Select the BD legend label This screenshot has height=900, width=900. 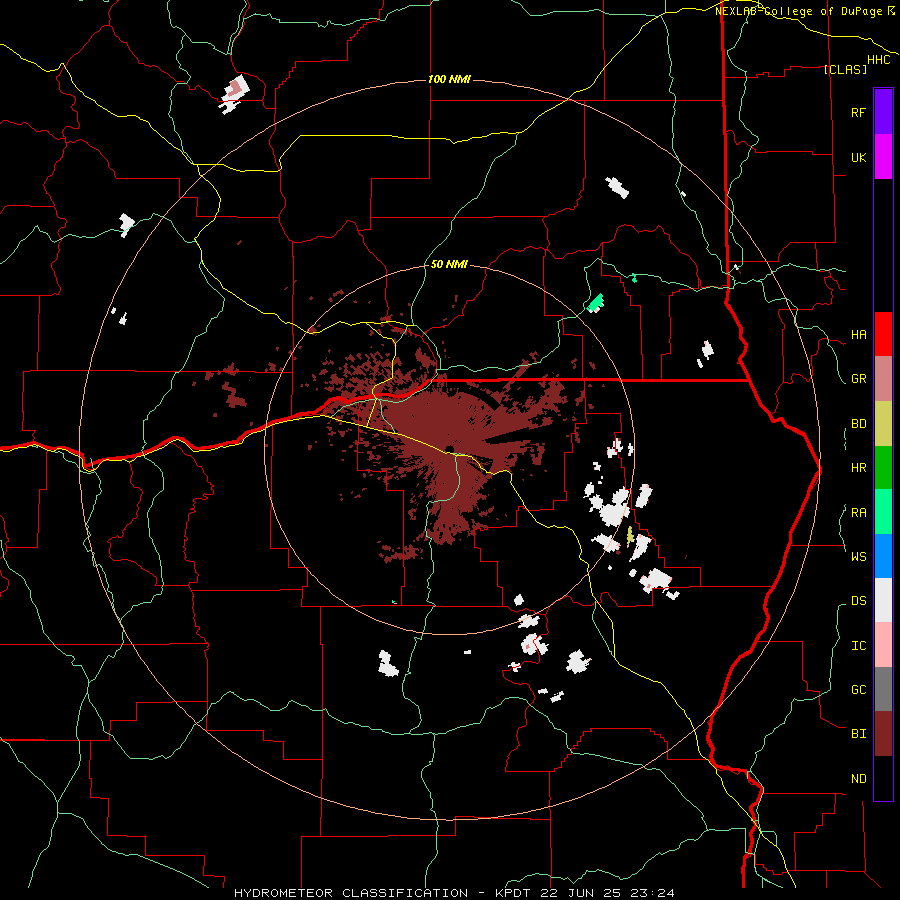tap(858, 424)
